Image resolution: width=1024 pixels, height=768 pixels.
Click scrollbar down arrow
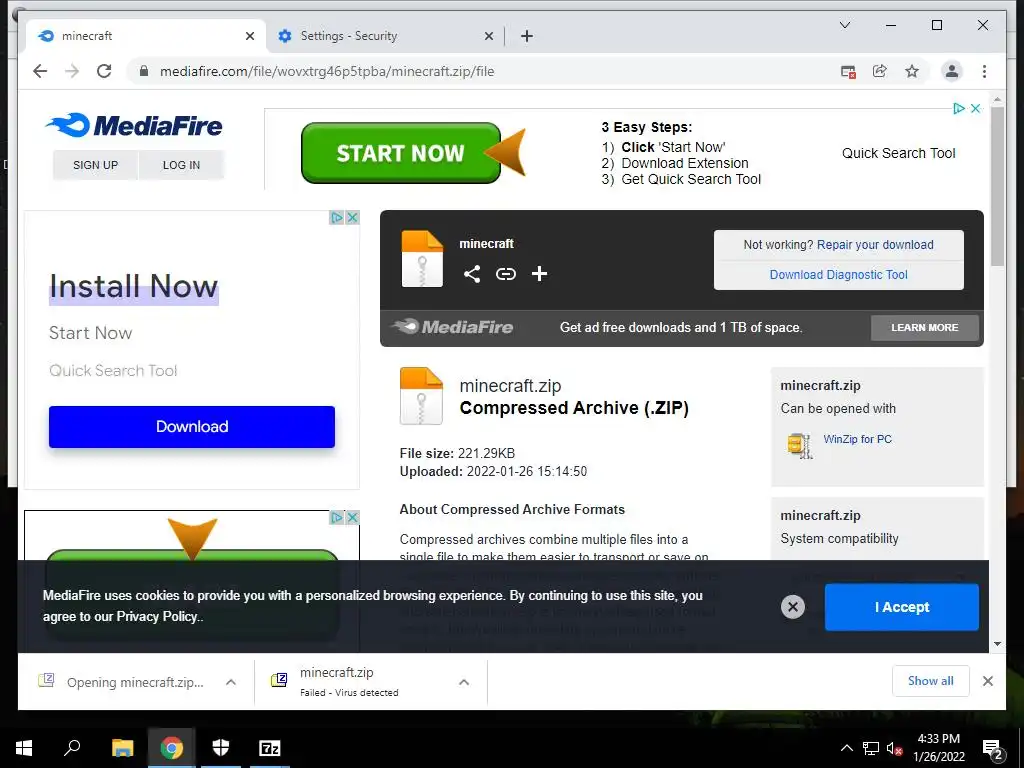click(997, 644)
